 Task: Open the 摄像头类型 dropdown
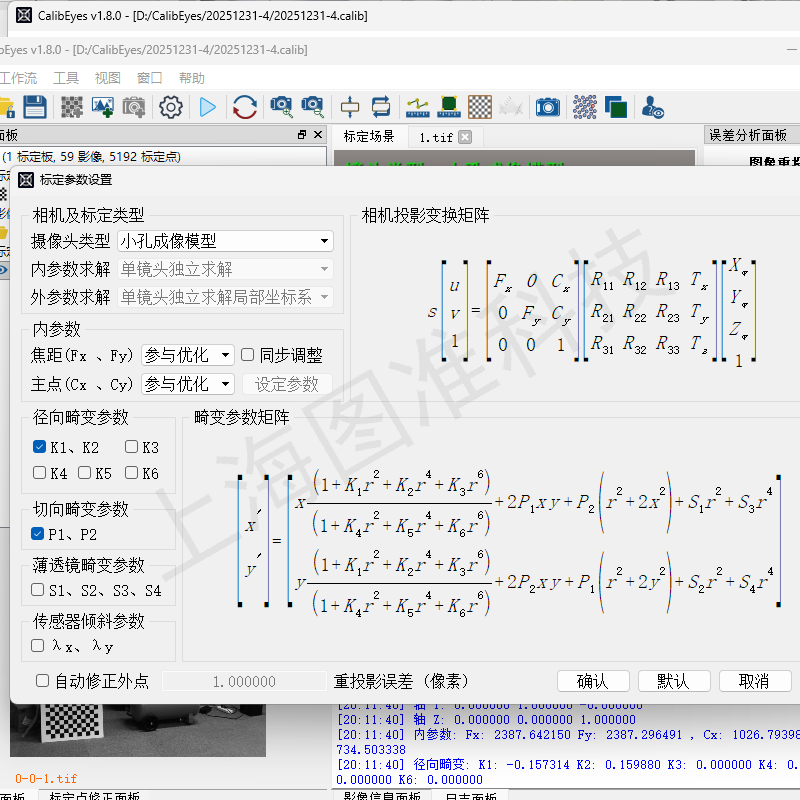tap(225, 241)
